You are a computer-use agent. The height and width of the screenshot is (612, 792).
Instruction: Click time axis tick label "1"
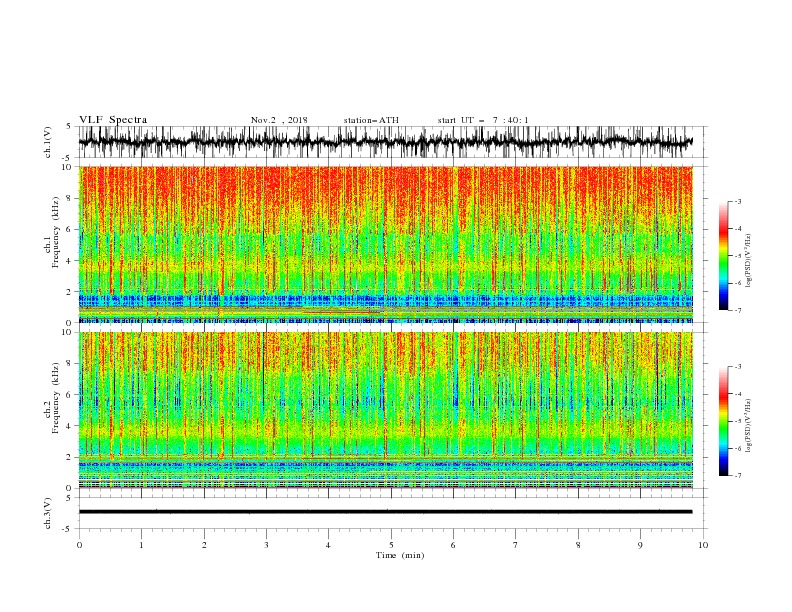(141, 545)
